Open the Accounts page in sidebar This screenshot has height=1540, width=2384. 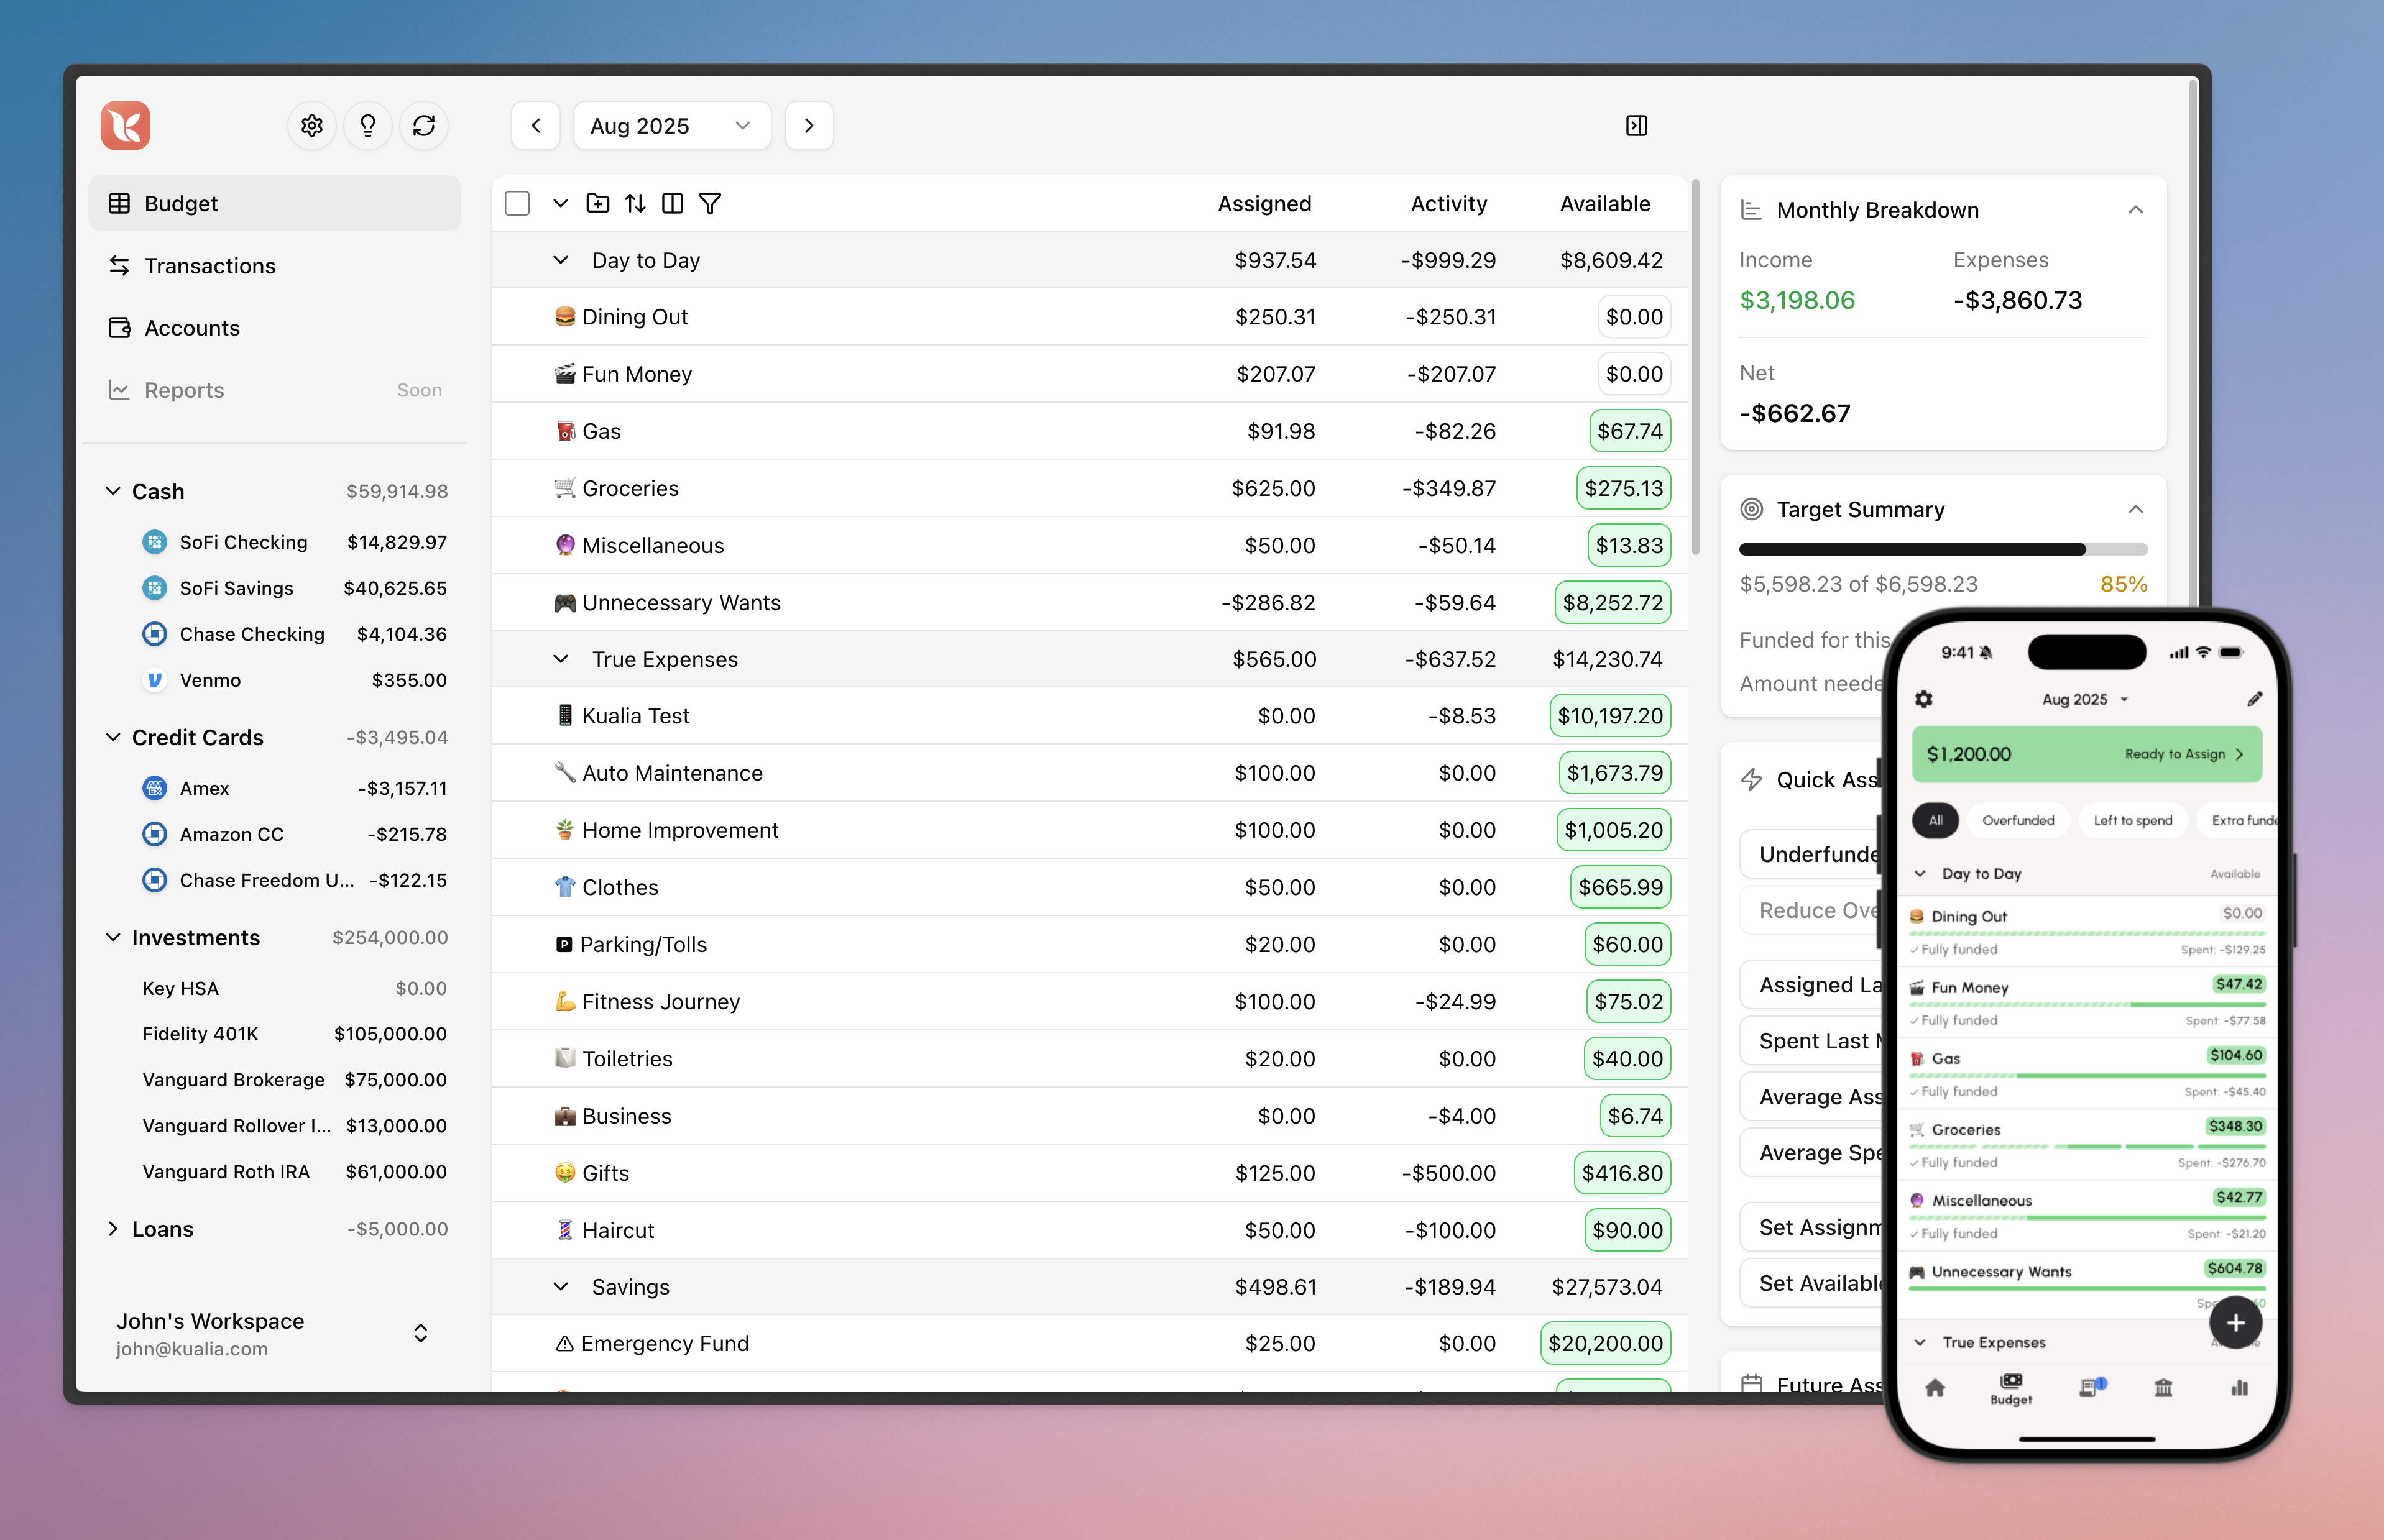click(x=192, y=328)
